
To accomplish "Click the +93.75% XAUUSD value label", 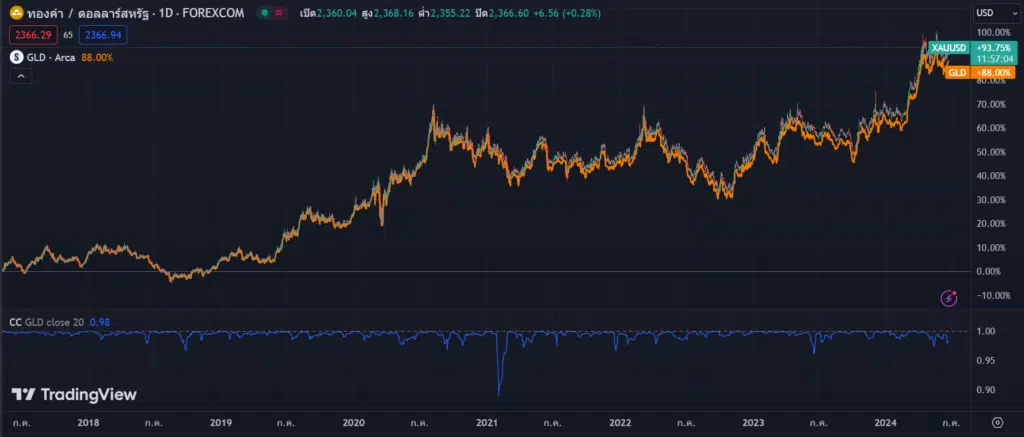I will (993, 48).
